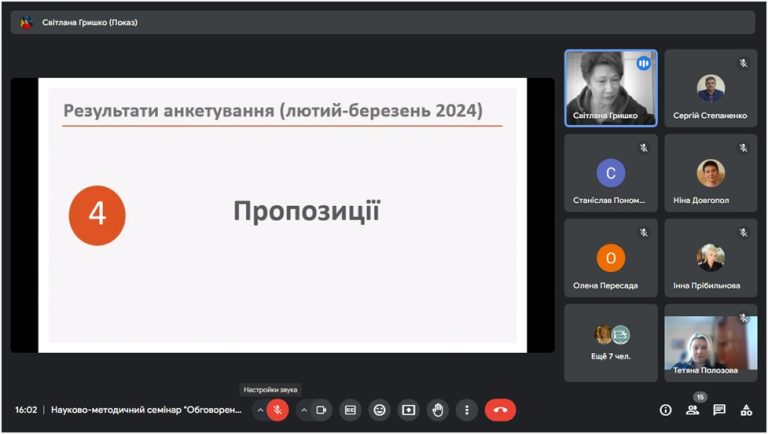
Task: Click the muted mic icon on Тетяна Полозова's tile
Action: click(744, 318)
